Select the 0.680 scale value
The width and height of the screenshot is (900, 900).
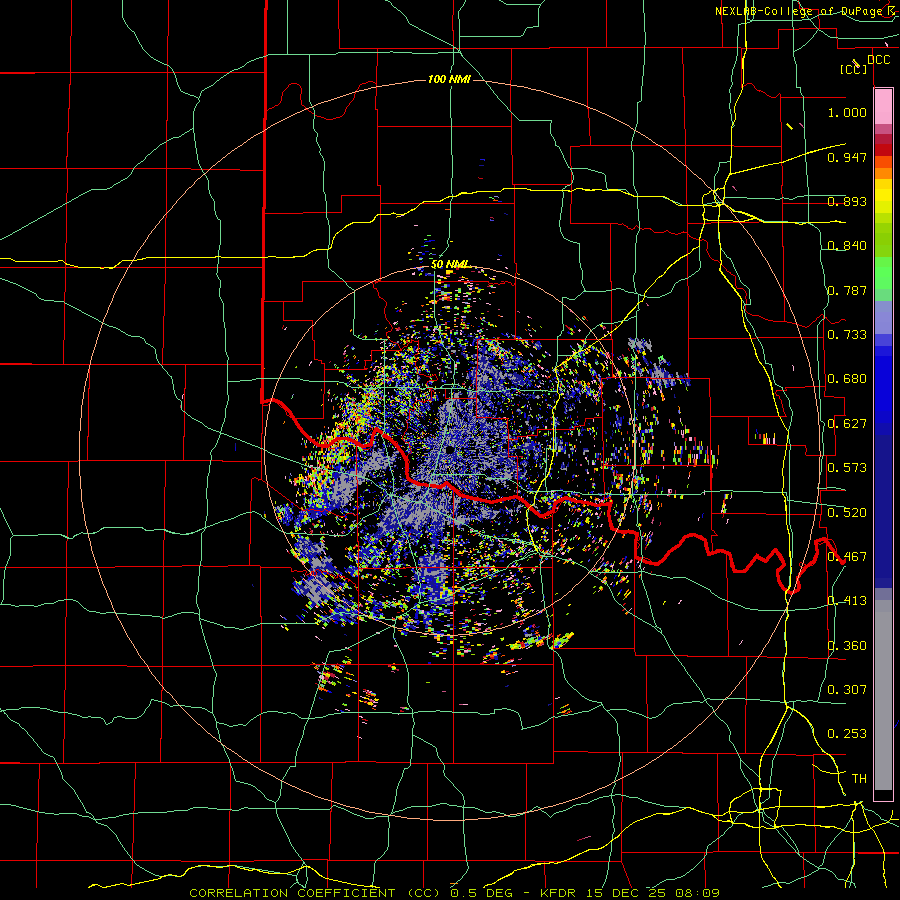coord(847,378)
